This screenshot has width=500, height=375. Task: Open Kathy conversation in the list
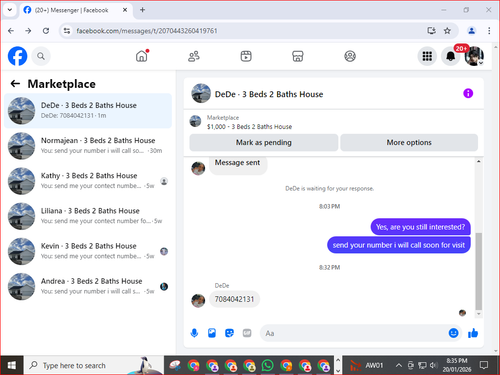[x=88, y=181]
